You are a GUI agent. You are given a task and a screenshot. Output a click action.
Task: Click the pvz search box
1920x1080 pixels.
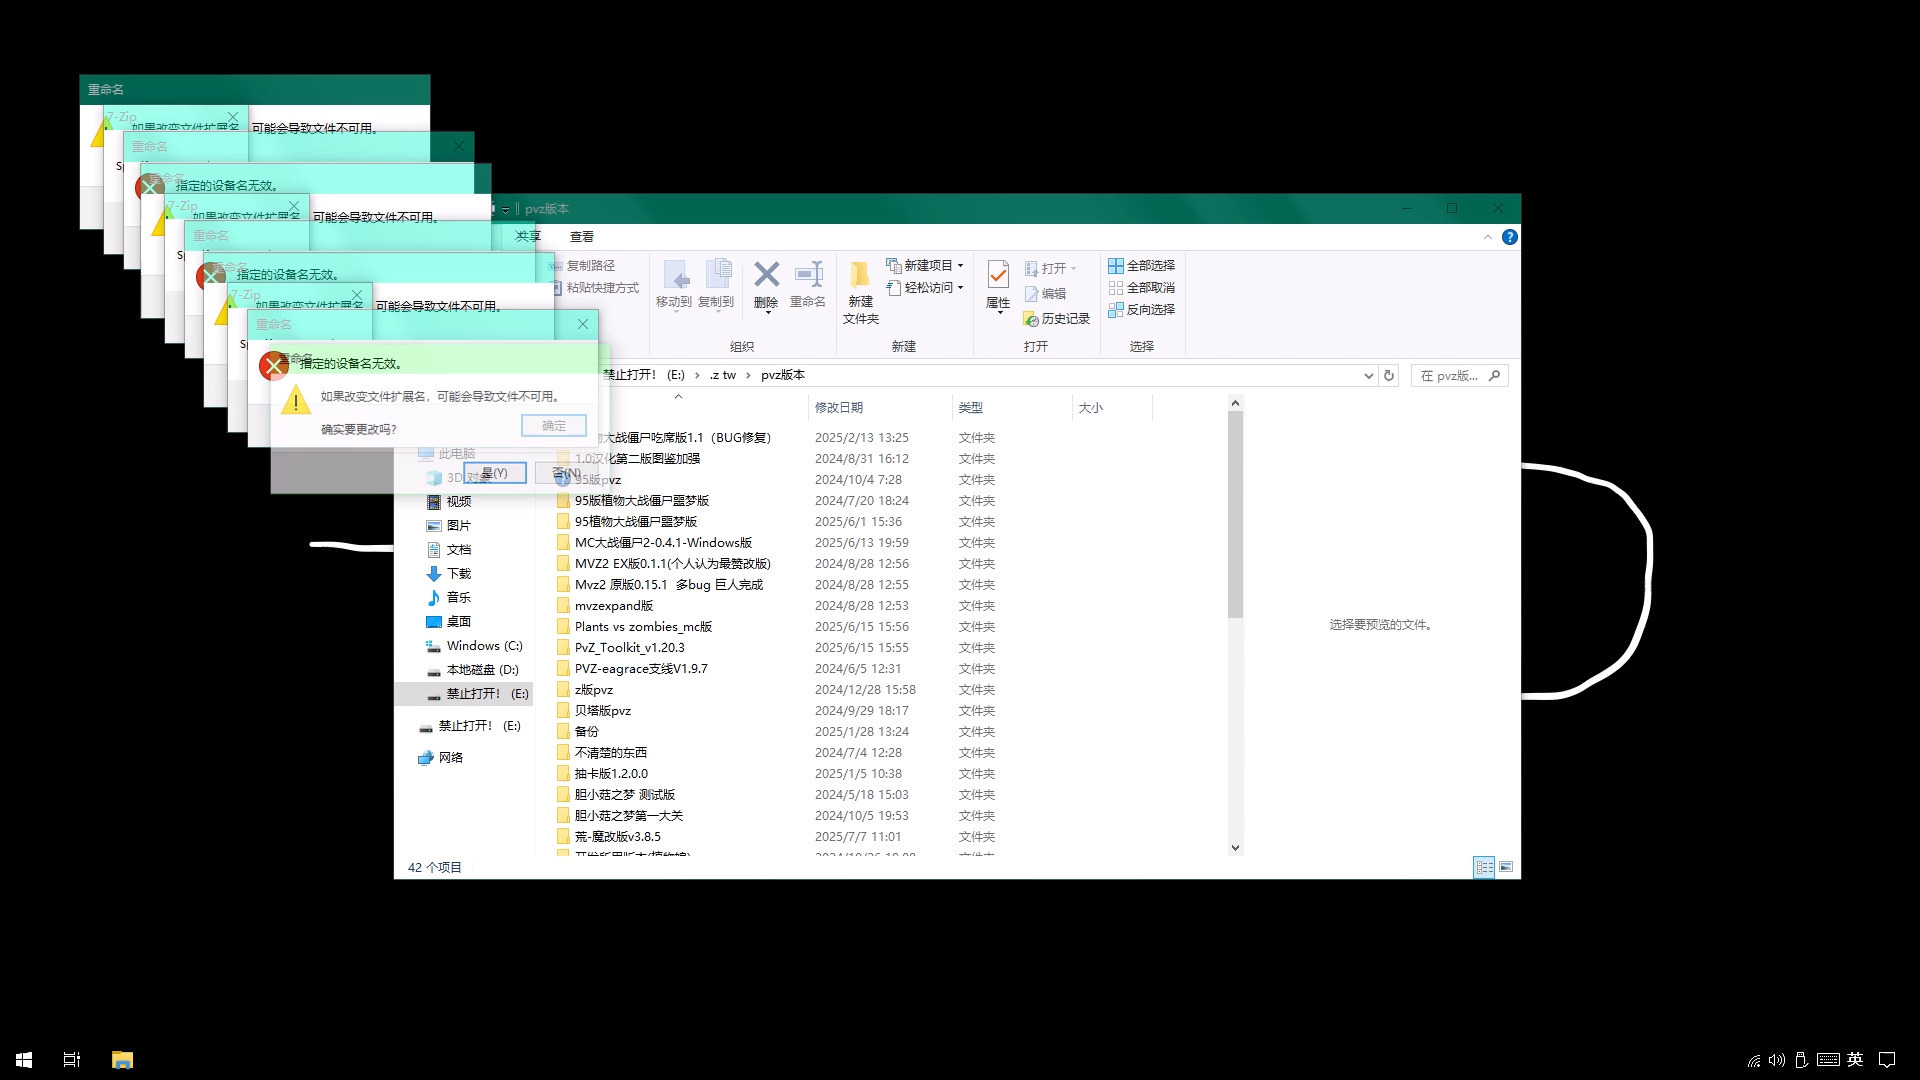[x=1459, y=376]
